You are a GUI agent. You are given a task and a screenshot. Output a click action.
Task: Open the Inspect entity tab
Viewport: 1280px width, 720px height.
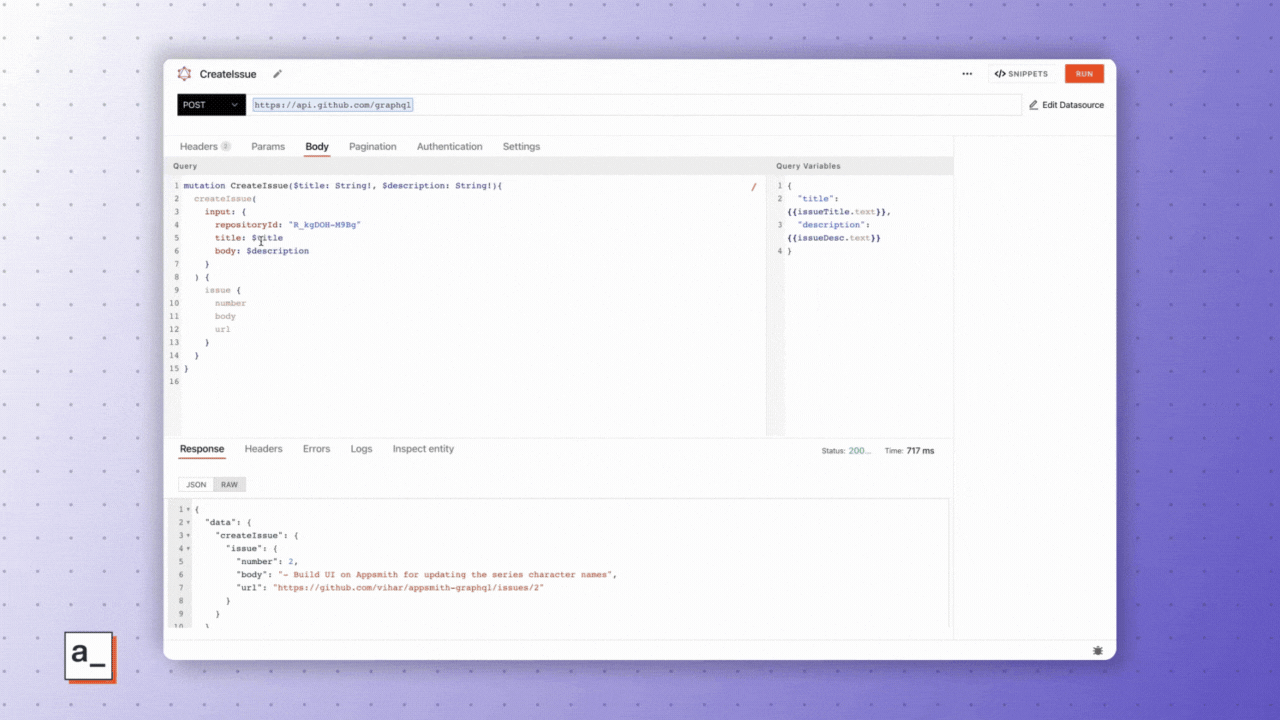(423, 449)
